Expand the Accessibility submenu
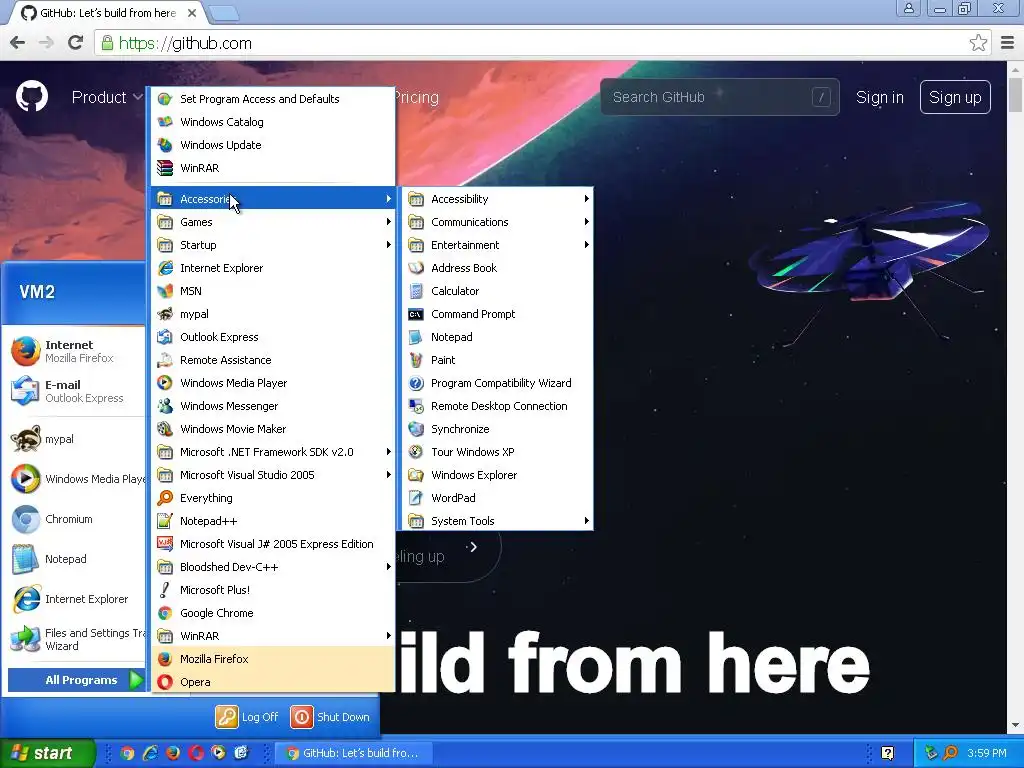This screenshot has width=1024, height=768. 496,199
